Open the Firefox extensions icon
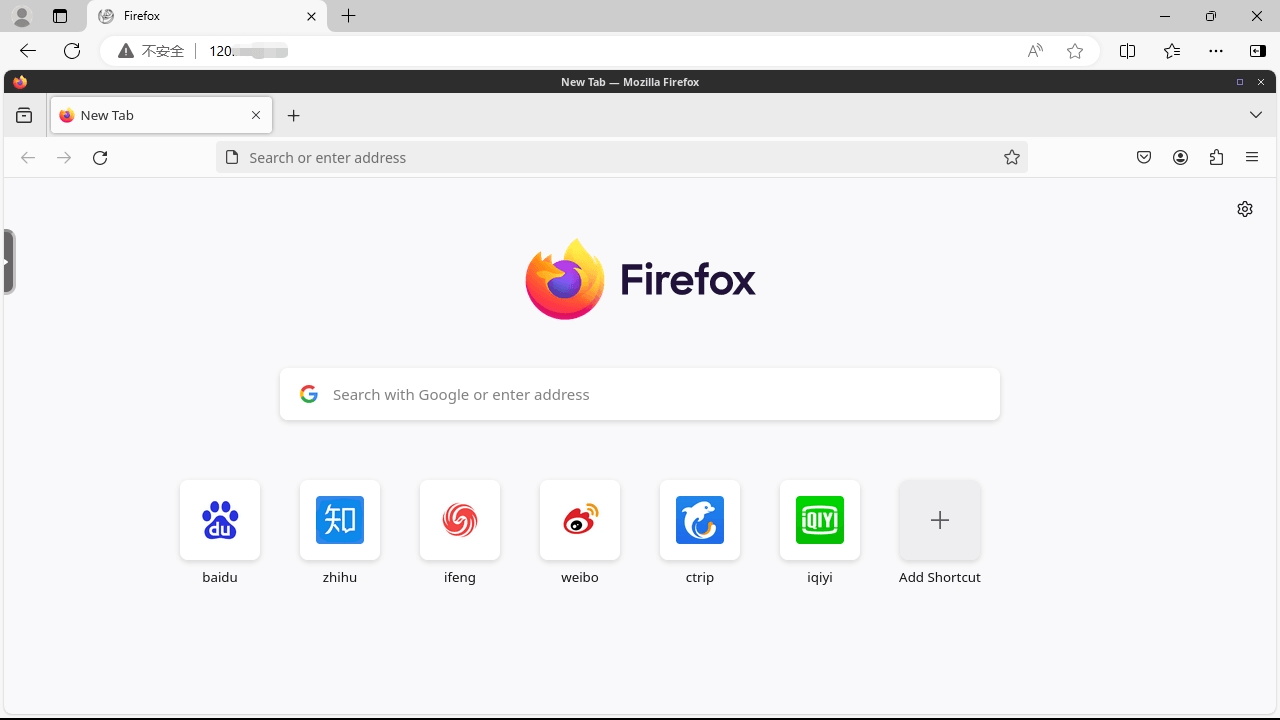 [1216, 157]
